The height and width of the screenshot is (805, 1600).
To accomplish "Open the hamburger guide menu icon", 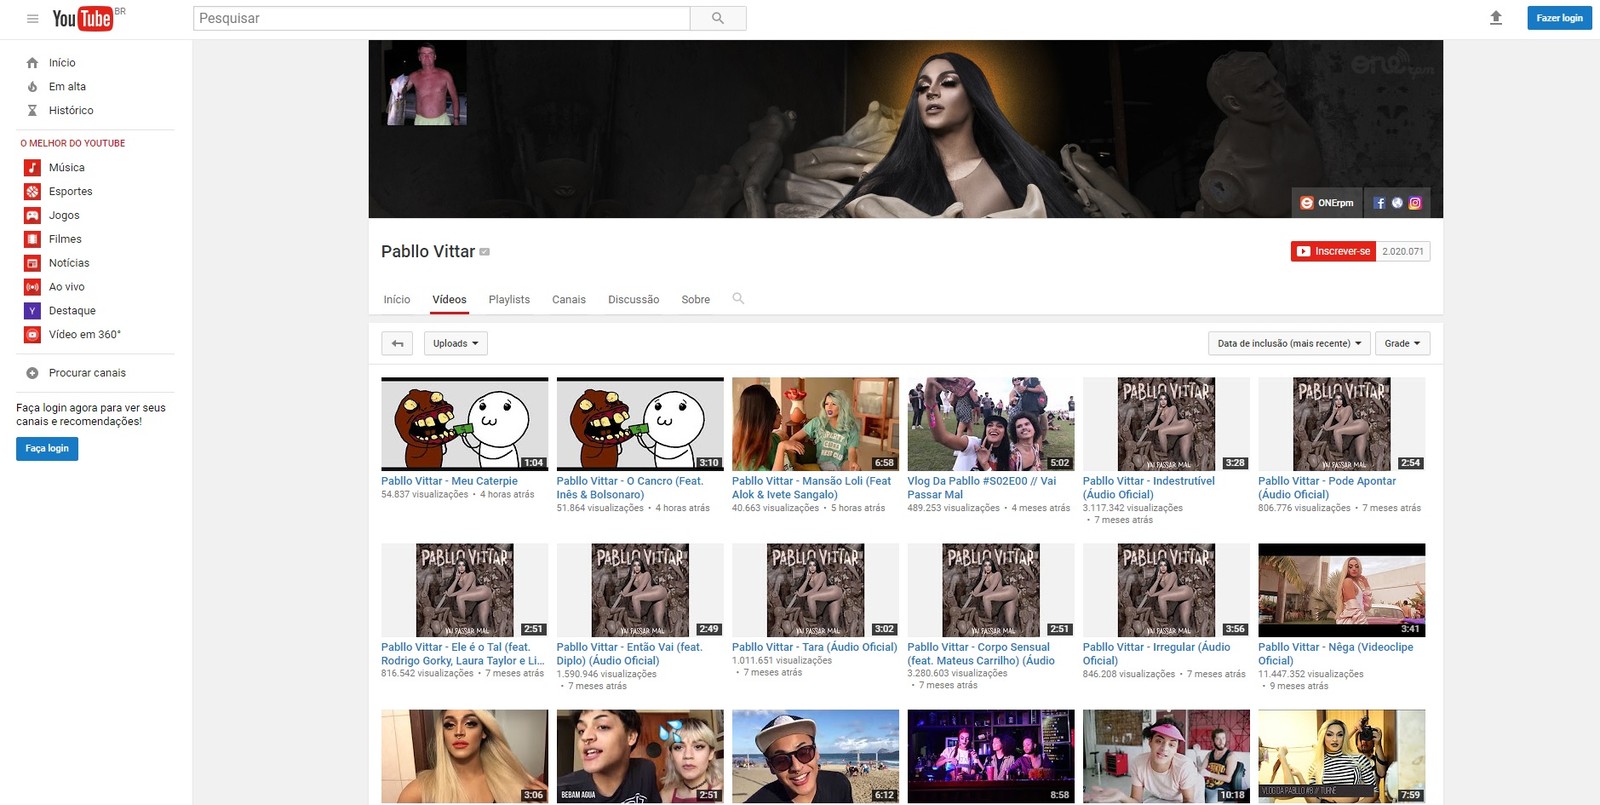I will coord(32,18).
